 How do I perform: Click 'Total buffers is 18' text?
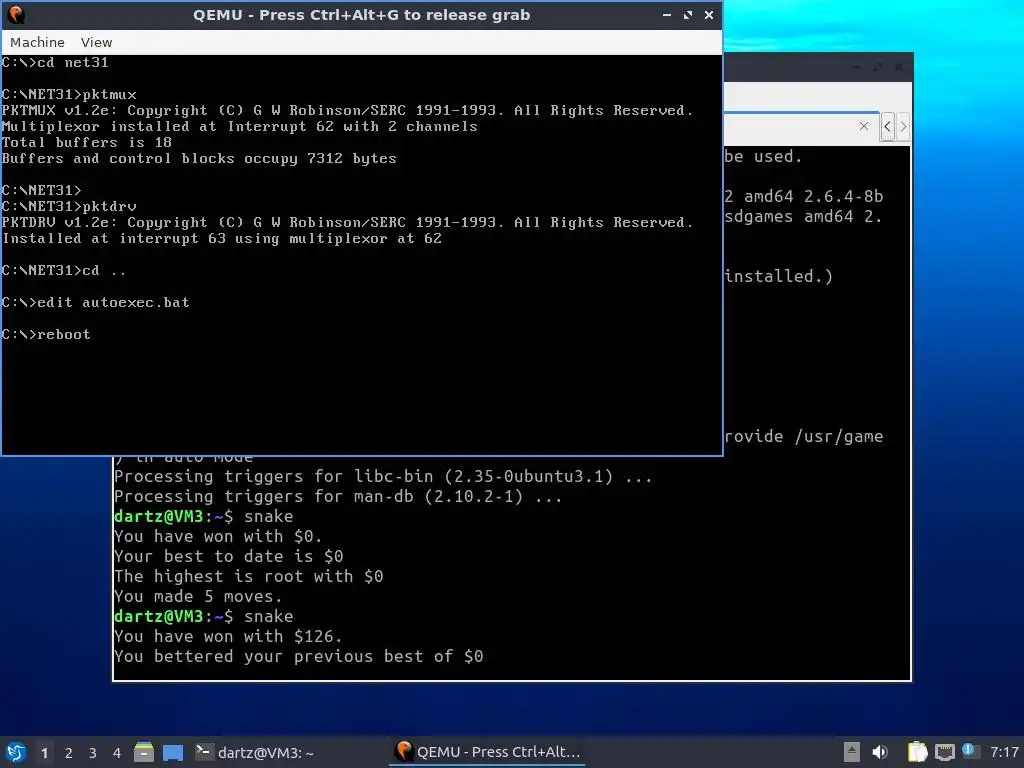[86, 142]
